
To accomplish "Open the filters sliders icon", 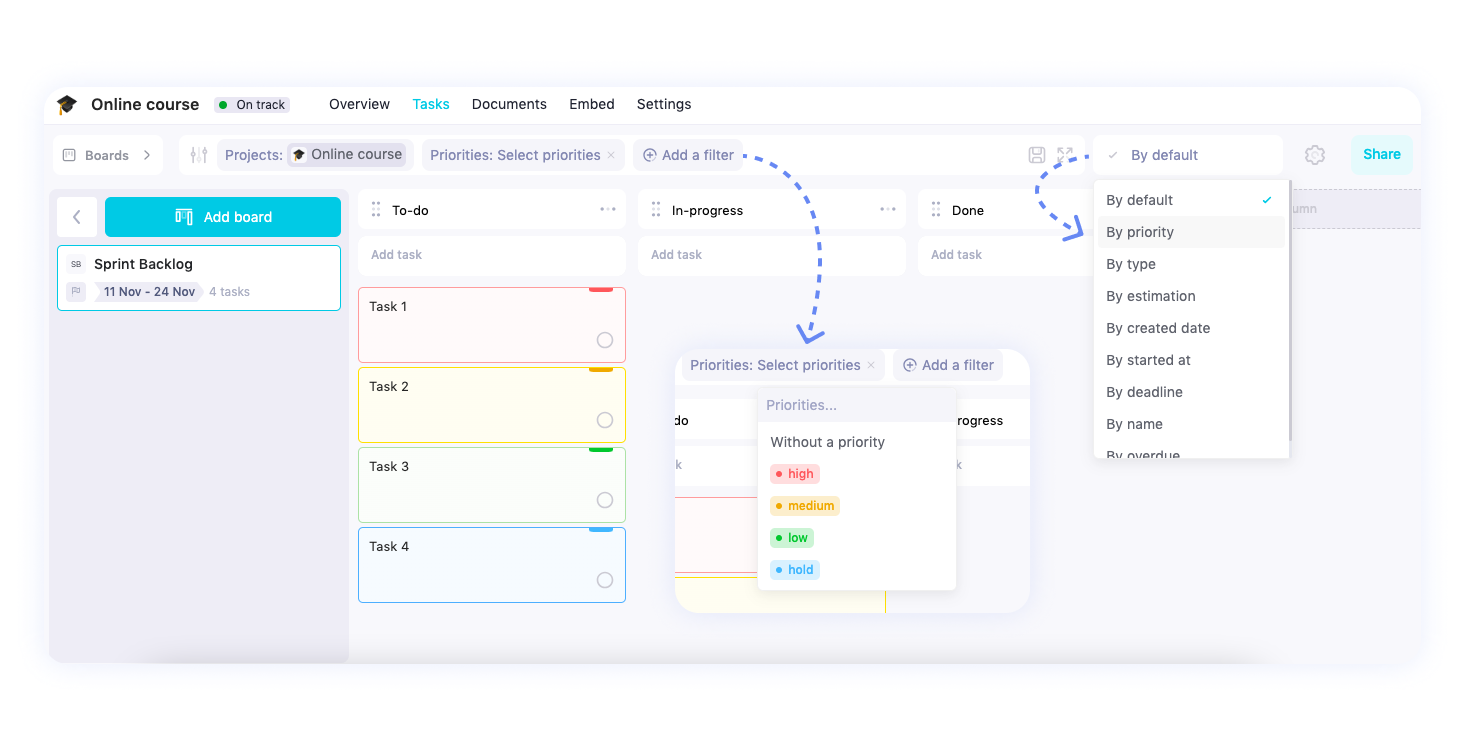I will coord(198,154).
